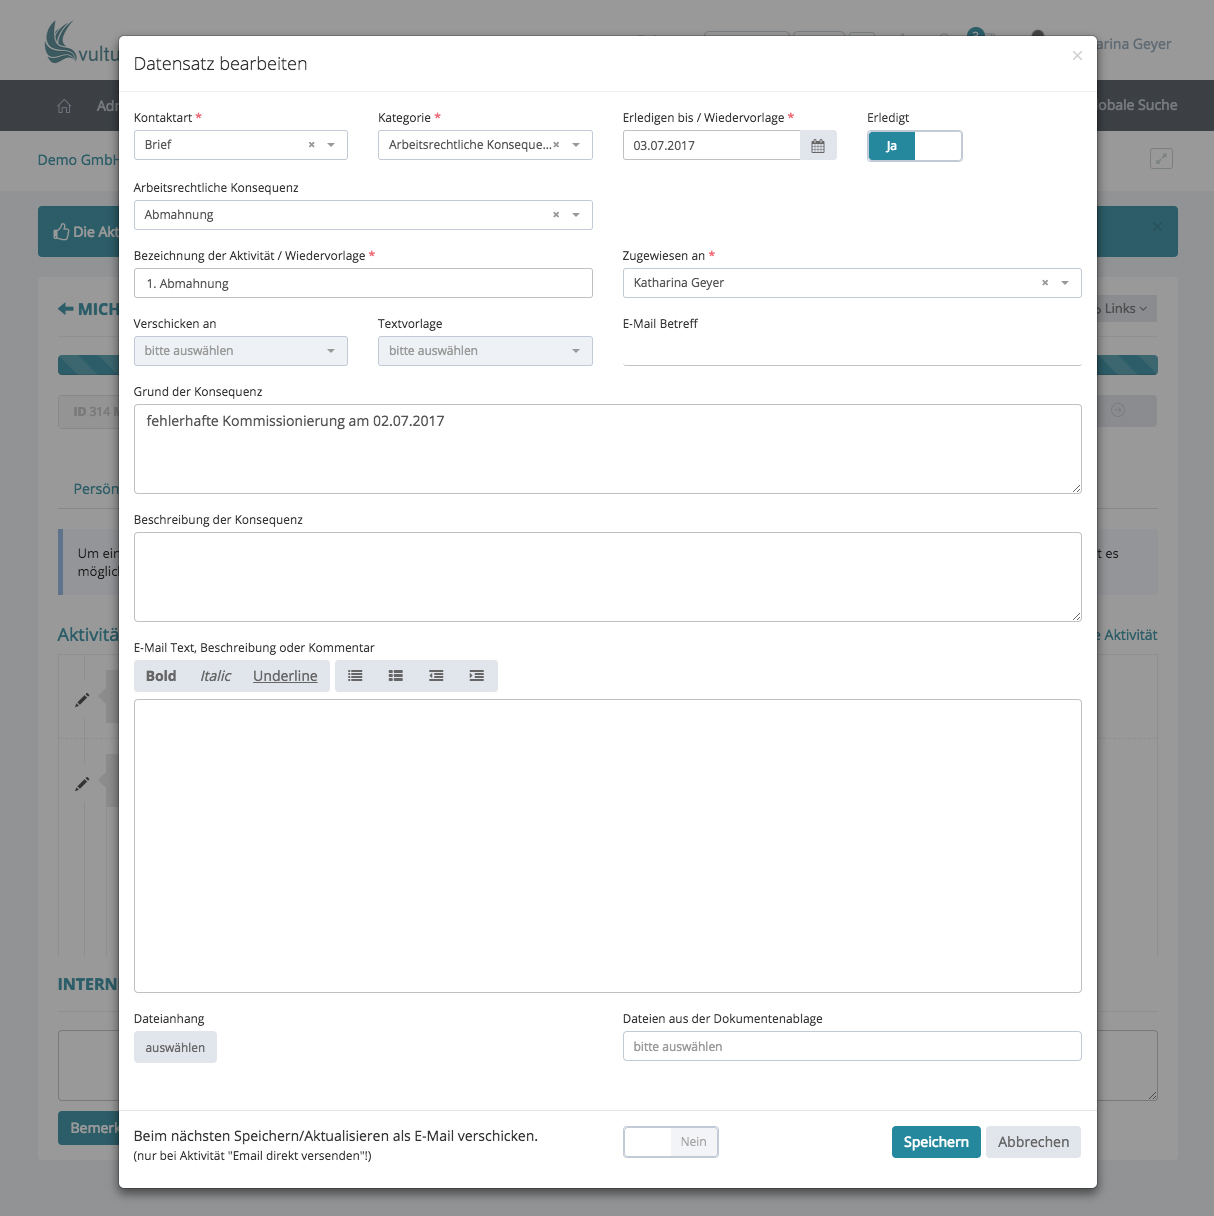The width and height of the screenshot is (1214, 1216).
Task: Clear the Kontaktart selection 'Brief'
Action: coord(311,145)
